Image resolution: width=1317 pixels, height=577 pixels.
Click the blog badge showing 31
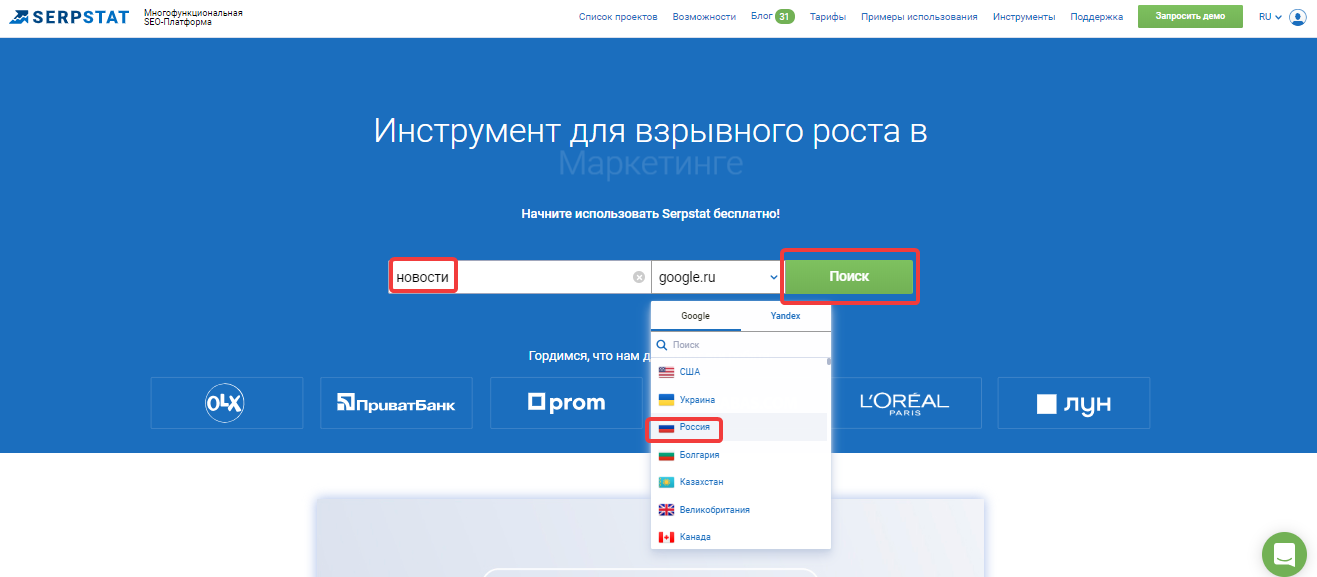(x=785, y=16)
